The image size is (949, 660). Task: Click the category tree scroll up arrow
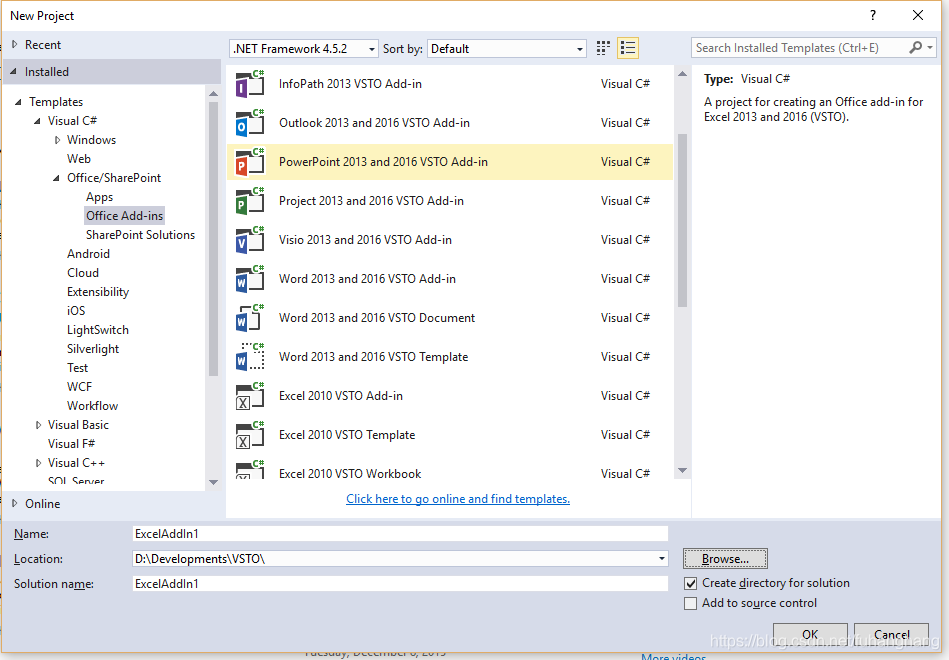coord(213,94)
